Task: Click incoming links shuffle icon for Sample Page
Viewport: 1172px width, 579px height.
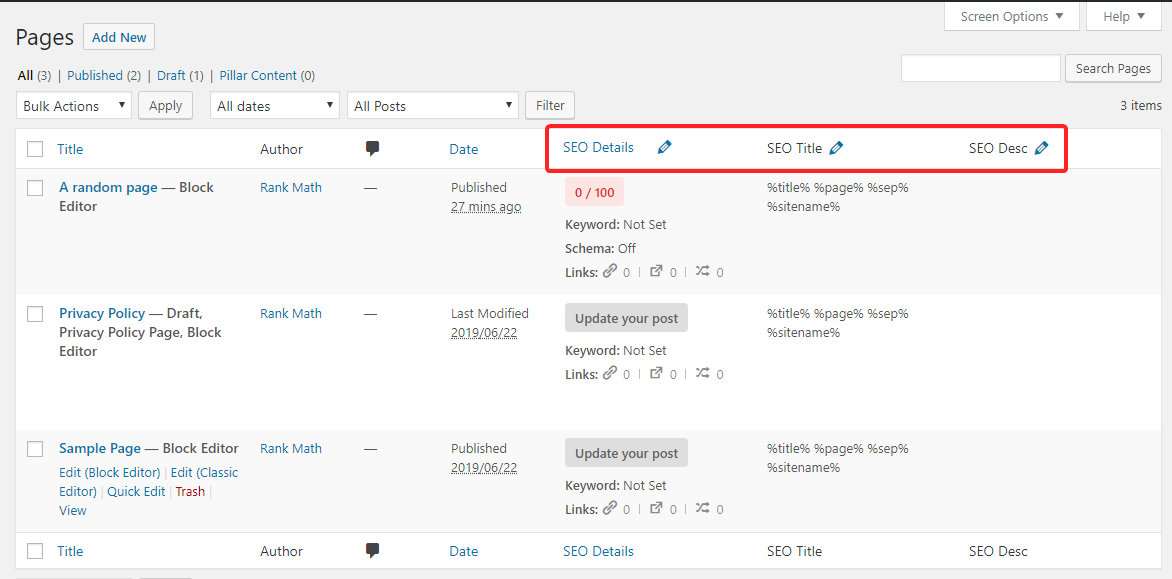Action: click(702, 508)
